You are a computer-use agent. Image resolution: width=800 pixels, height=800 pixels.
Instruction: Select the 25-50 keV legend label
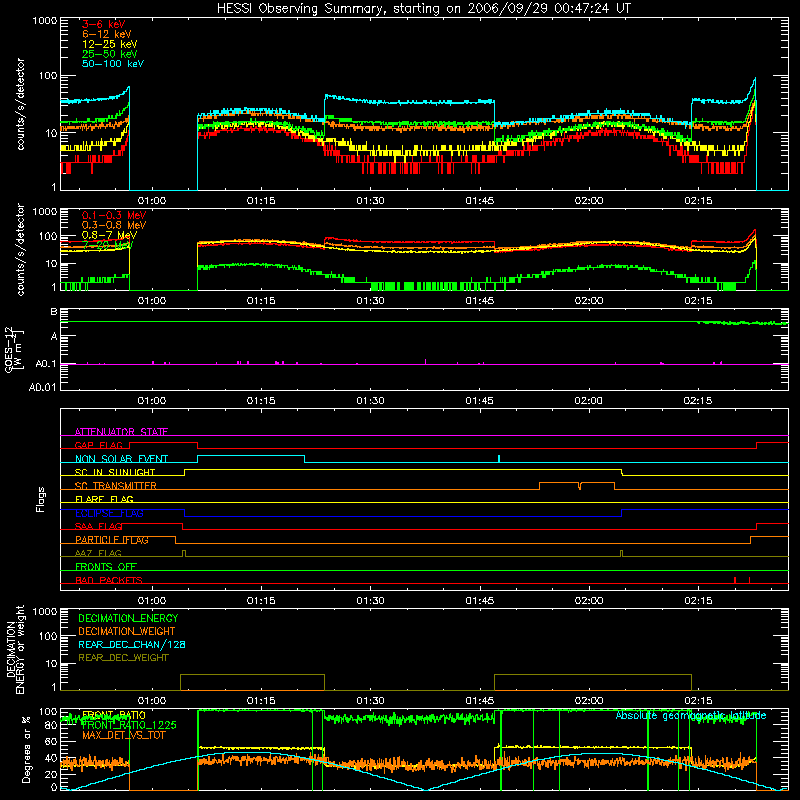pos(110,54)
